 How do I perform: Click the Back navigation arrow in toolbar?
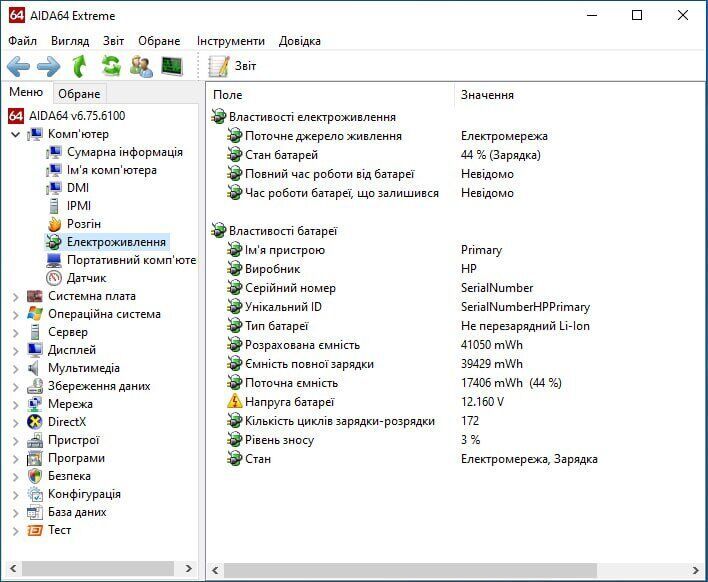pyautogui.click(x=19, y=67)
